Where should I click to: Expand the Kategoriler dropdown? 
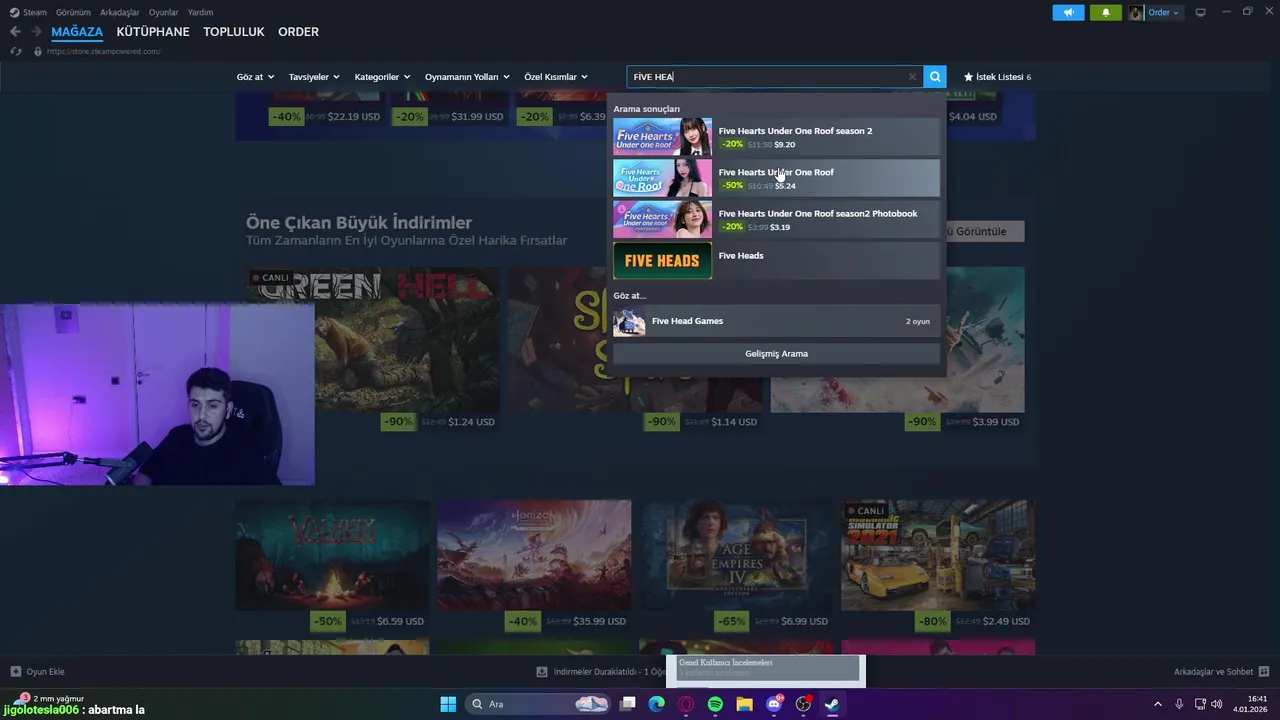click(382, 77)
